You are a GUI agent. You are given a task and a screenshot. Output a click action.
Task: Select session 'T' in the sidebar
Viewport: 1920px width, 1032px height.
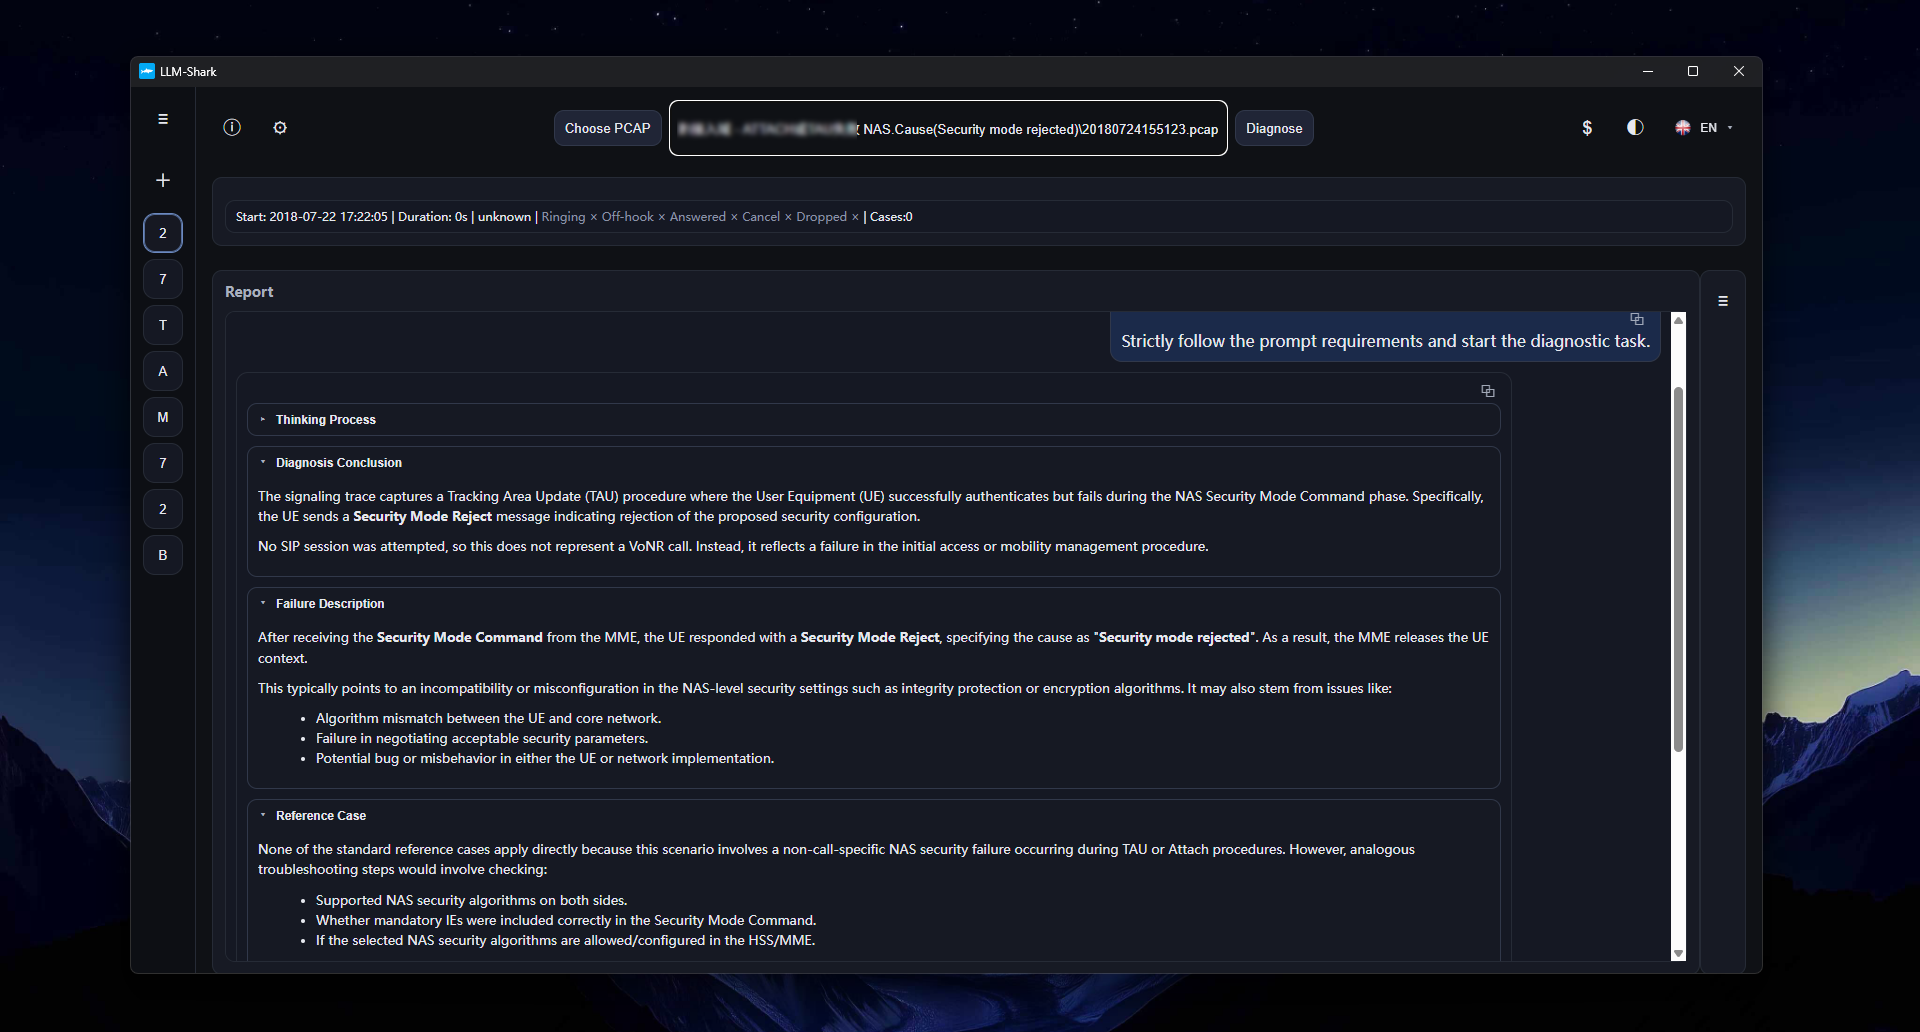tap(163, 325)
